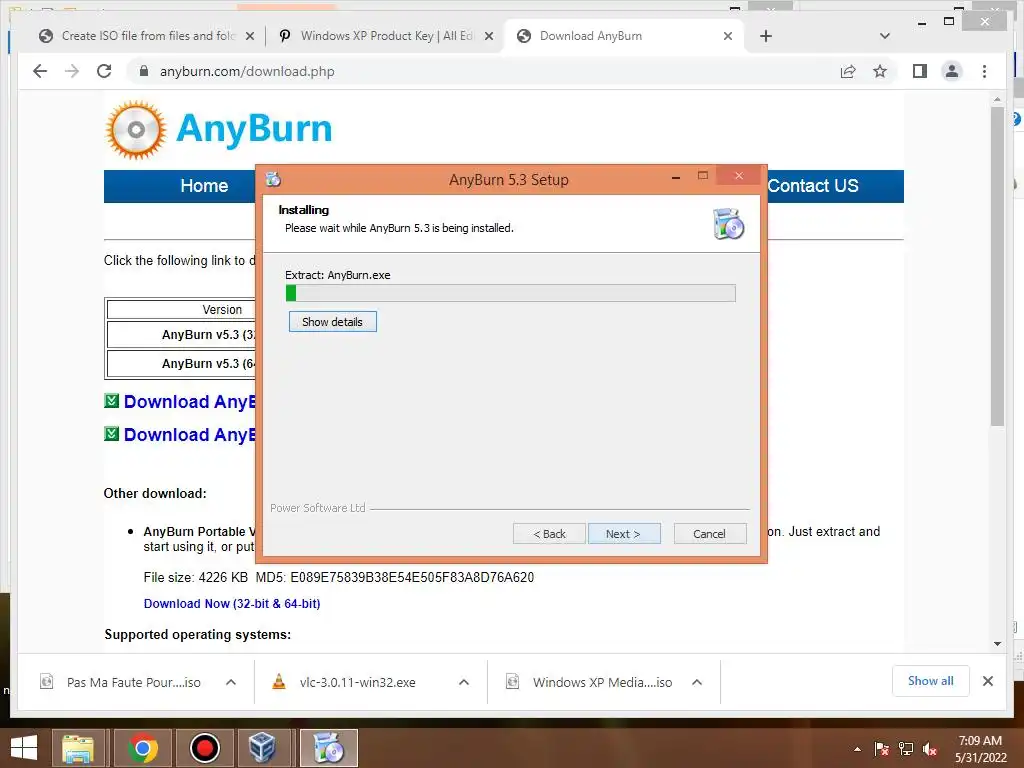Open File Explorer from taskbar
Image resolution: width=1024 pixels, height=768 pixels.
[78, 748]
